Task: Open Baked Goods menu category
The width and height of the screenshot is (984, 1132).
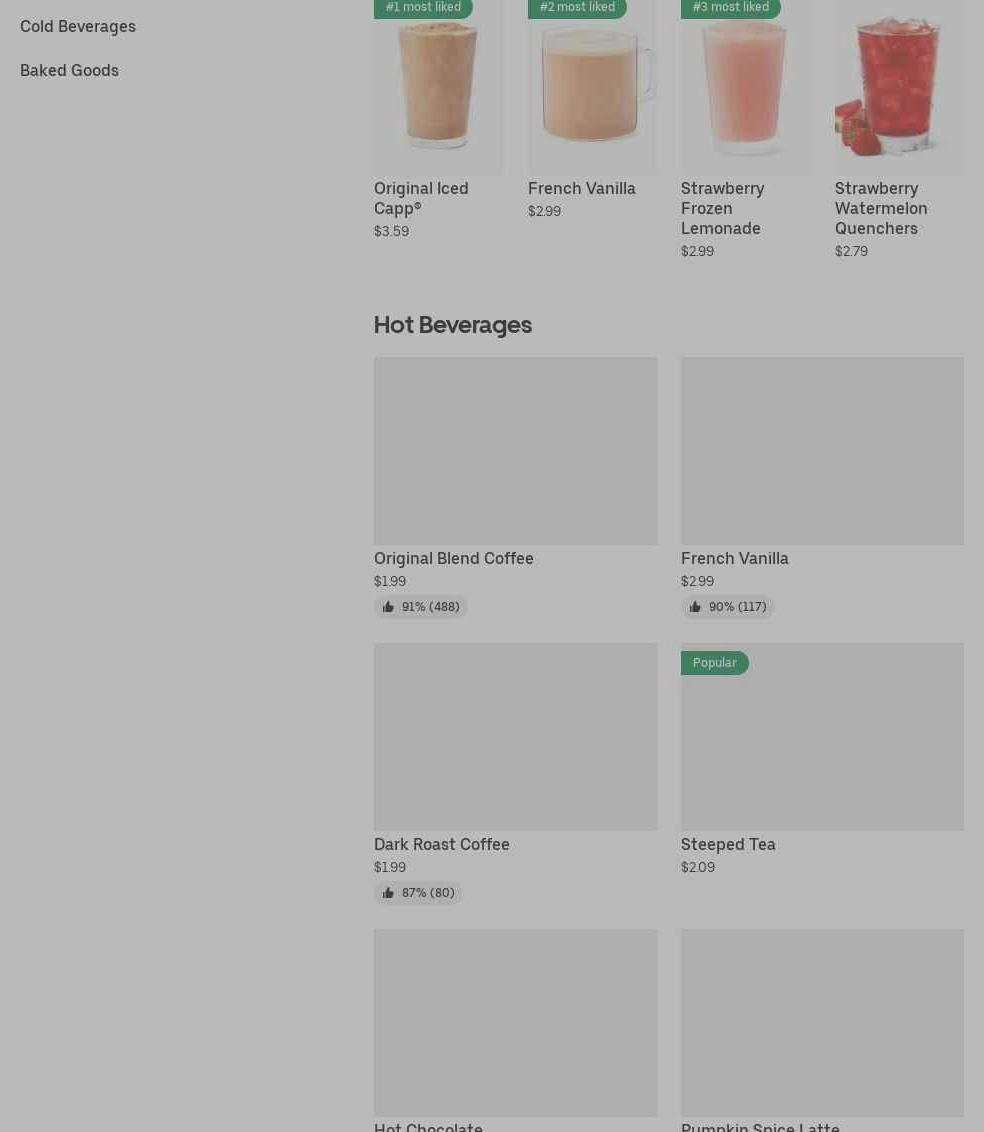Action: pos(69,70)
